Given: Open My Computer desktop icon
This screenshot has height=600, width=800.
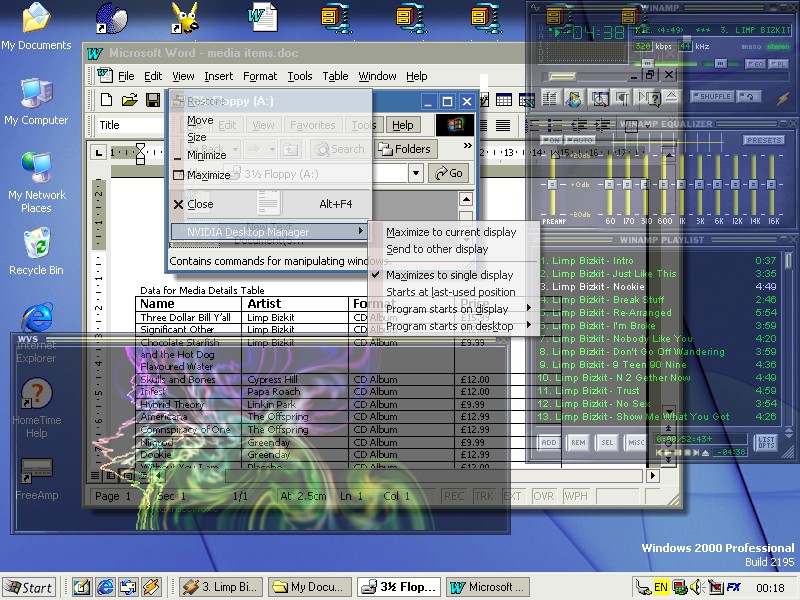Looking at the screenshot, I should coord(36,93).
